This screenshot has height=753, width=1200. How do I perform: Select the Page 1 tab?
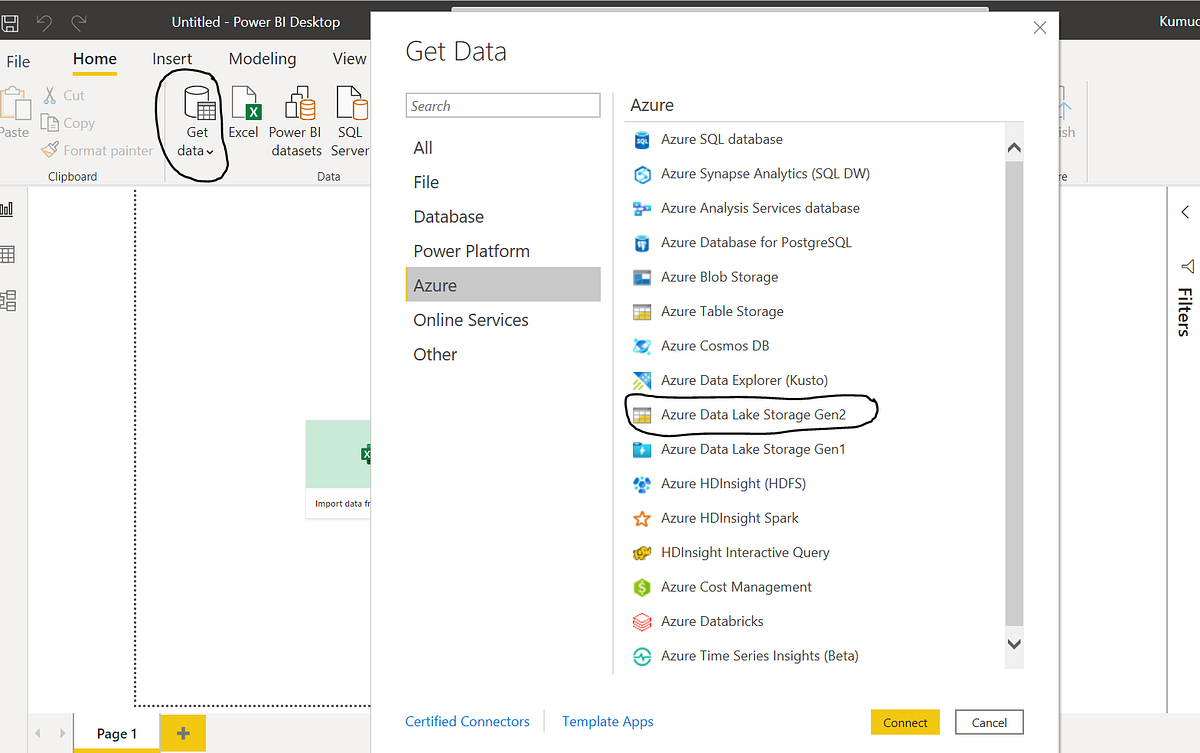[116, 733]
